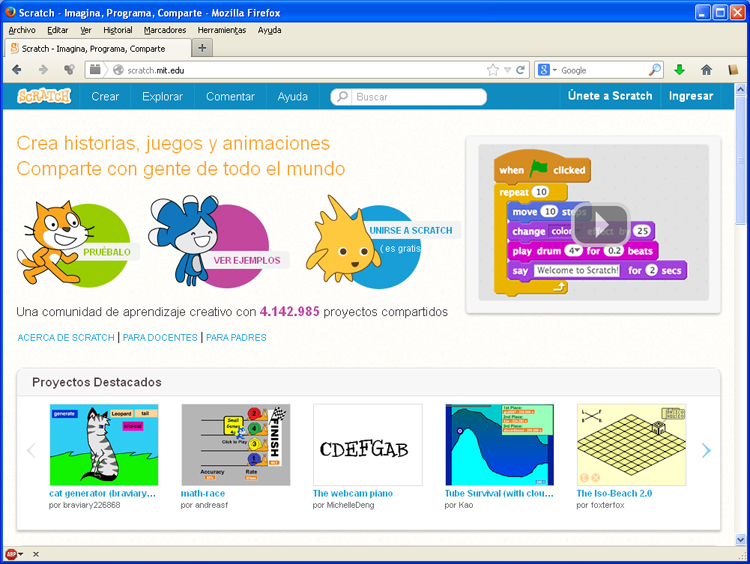
Task: Click the Ingresar login link
Action: tap(691, 96)
